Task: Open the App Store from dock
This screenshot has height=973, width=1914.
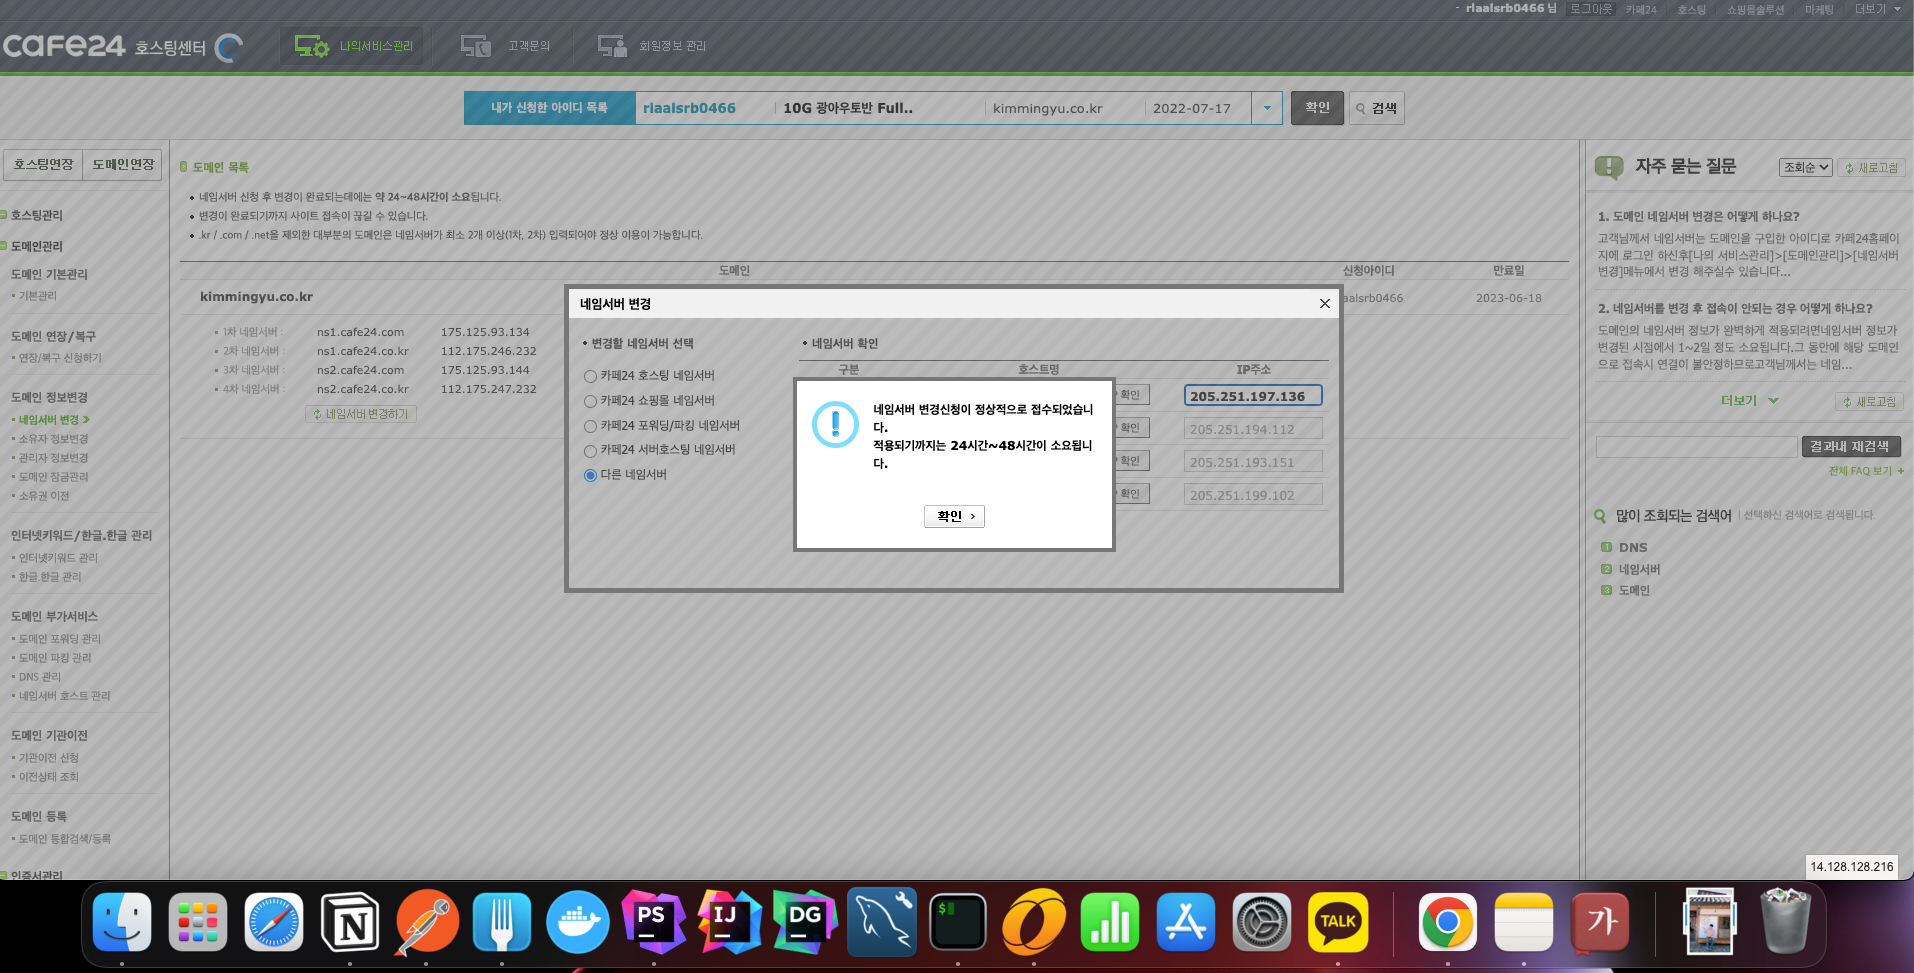Action: pyautogui.click(x=1186, y=922)
